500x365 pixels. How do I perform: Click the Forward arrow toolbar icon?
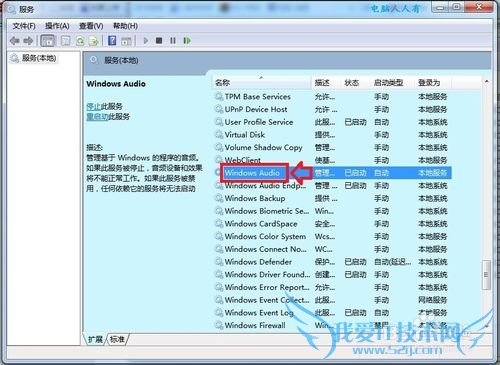coord(28,41)
